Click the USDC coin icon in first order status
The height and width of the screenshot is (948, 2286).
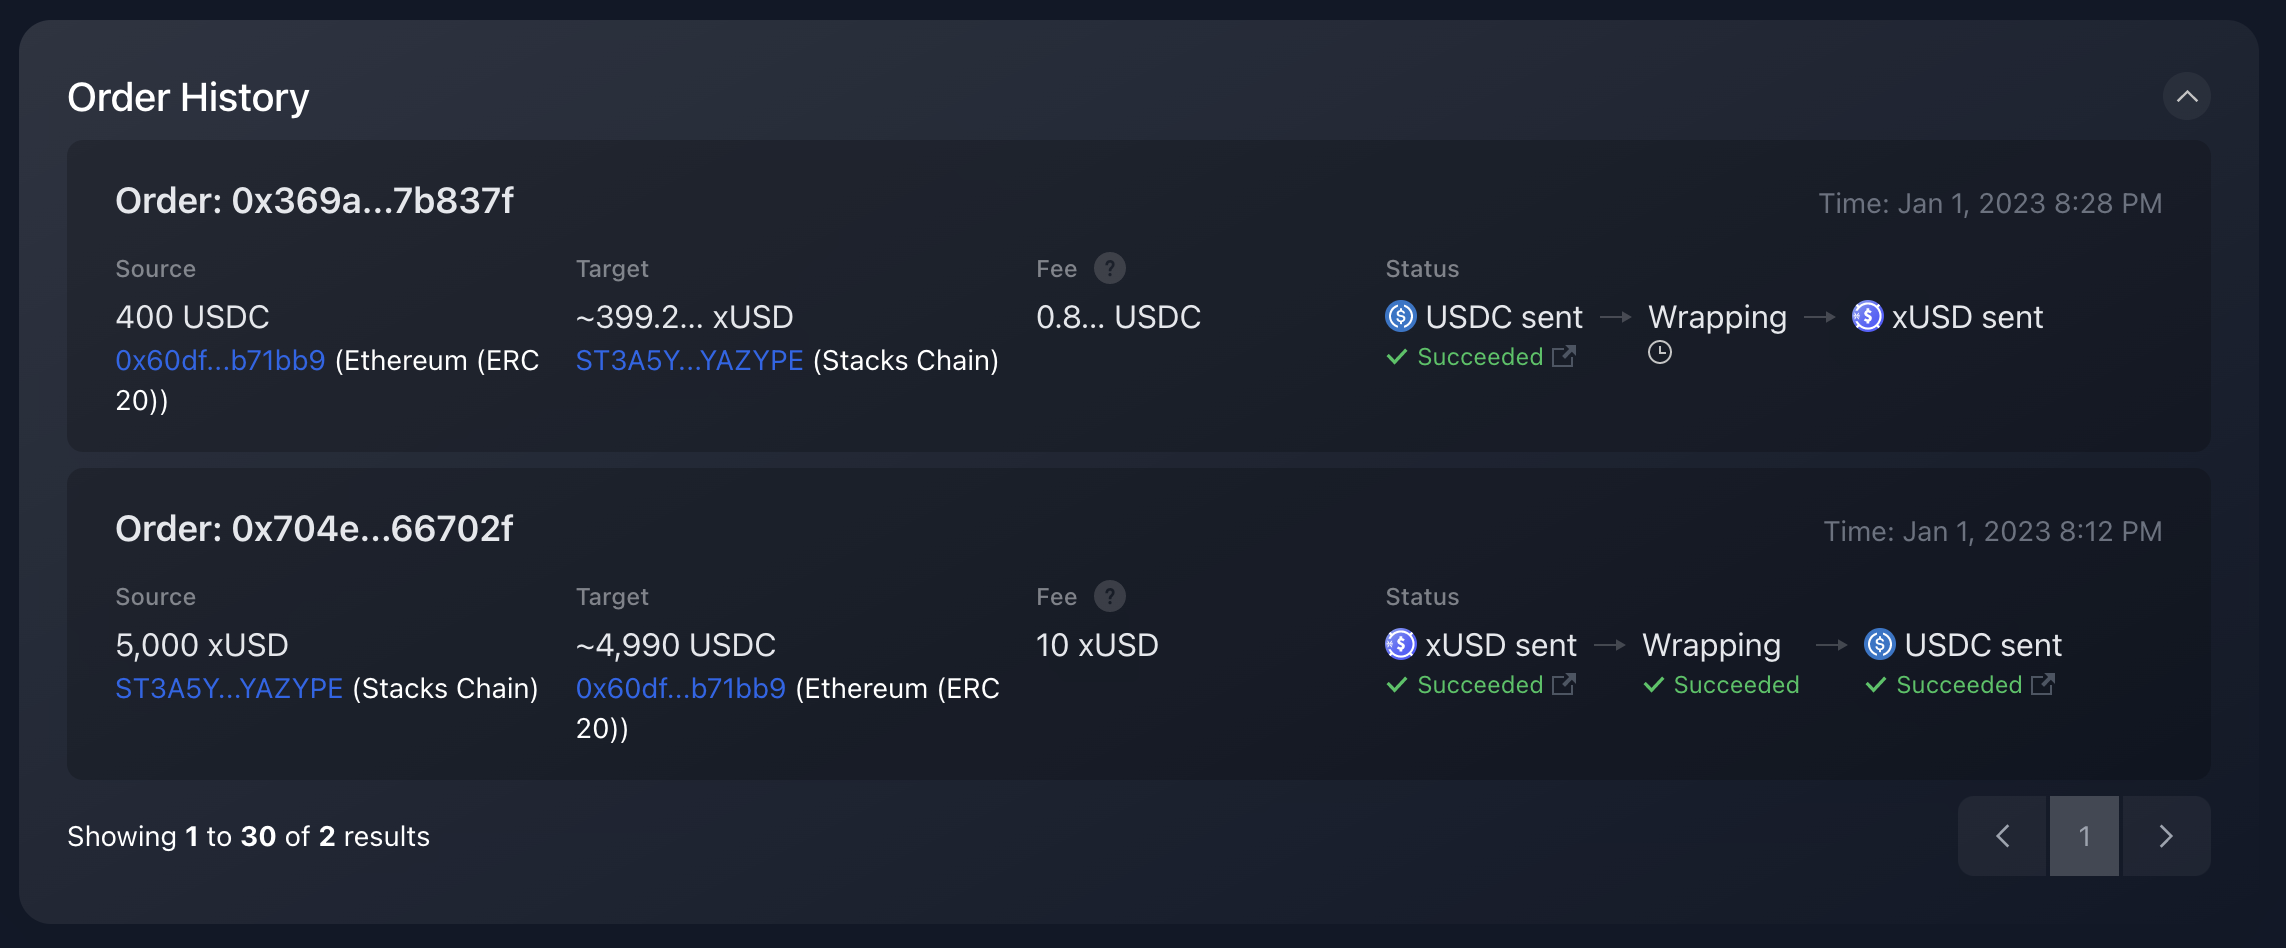1401,317
